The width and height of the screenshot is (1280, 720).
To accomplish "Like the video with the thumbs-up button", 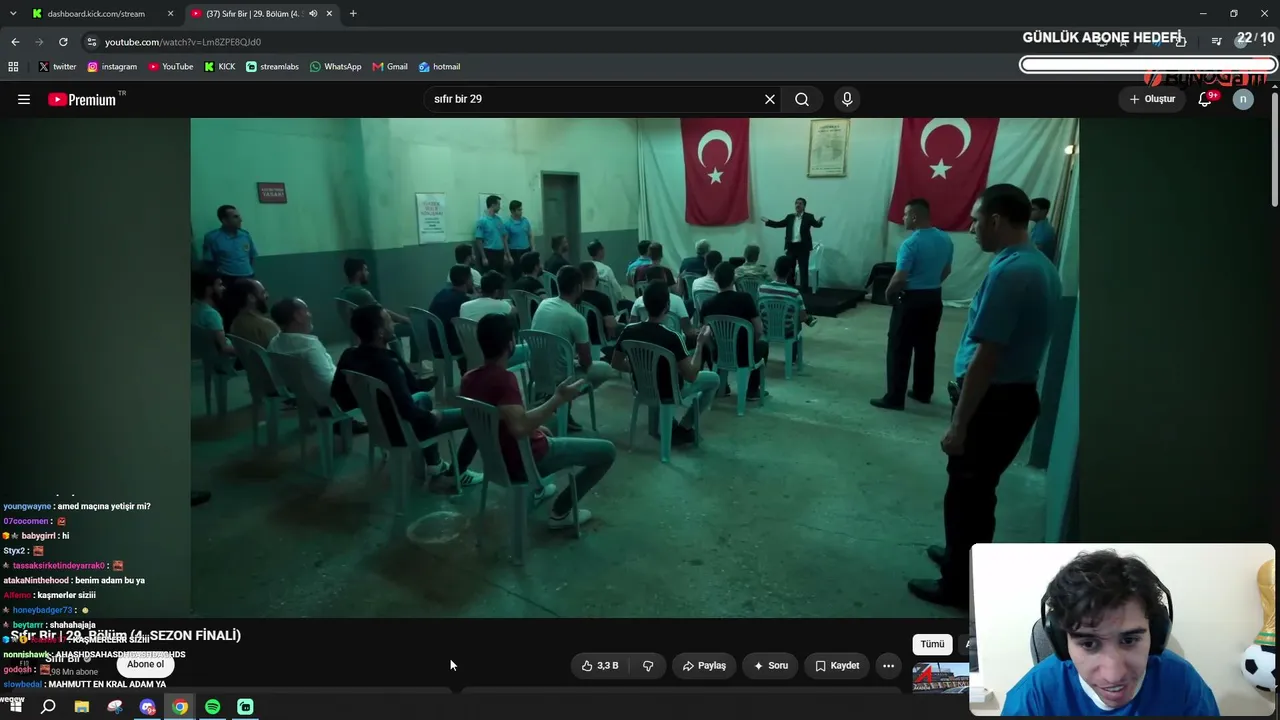I will pyautogui.click(x=600, y=665).
